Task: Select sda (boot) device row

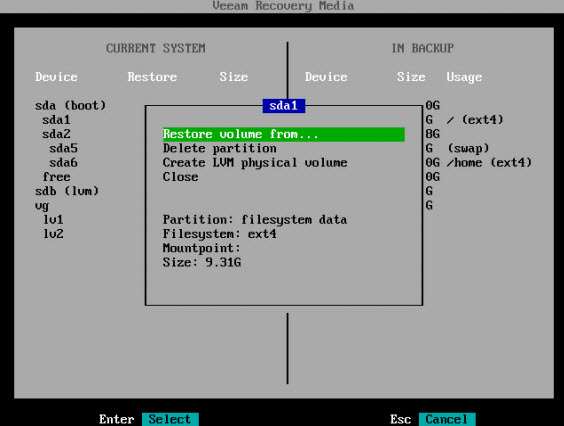Action: click(x=70, y=105)
